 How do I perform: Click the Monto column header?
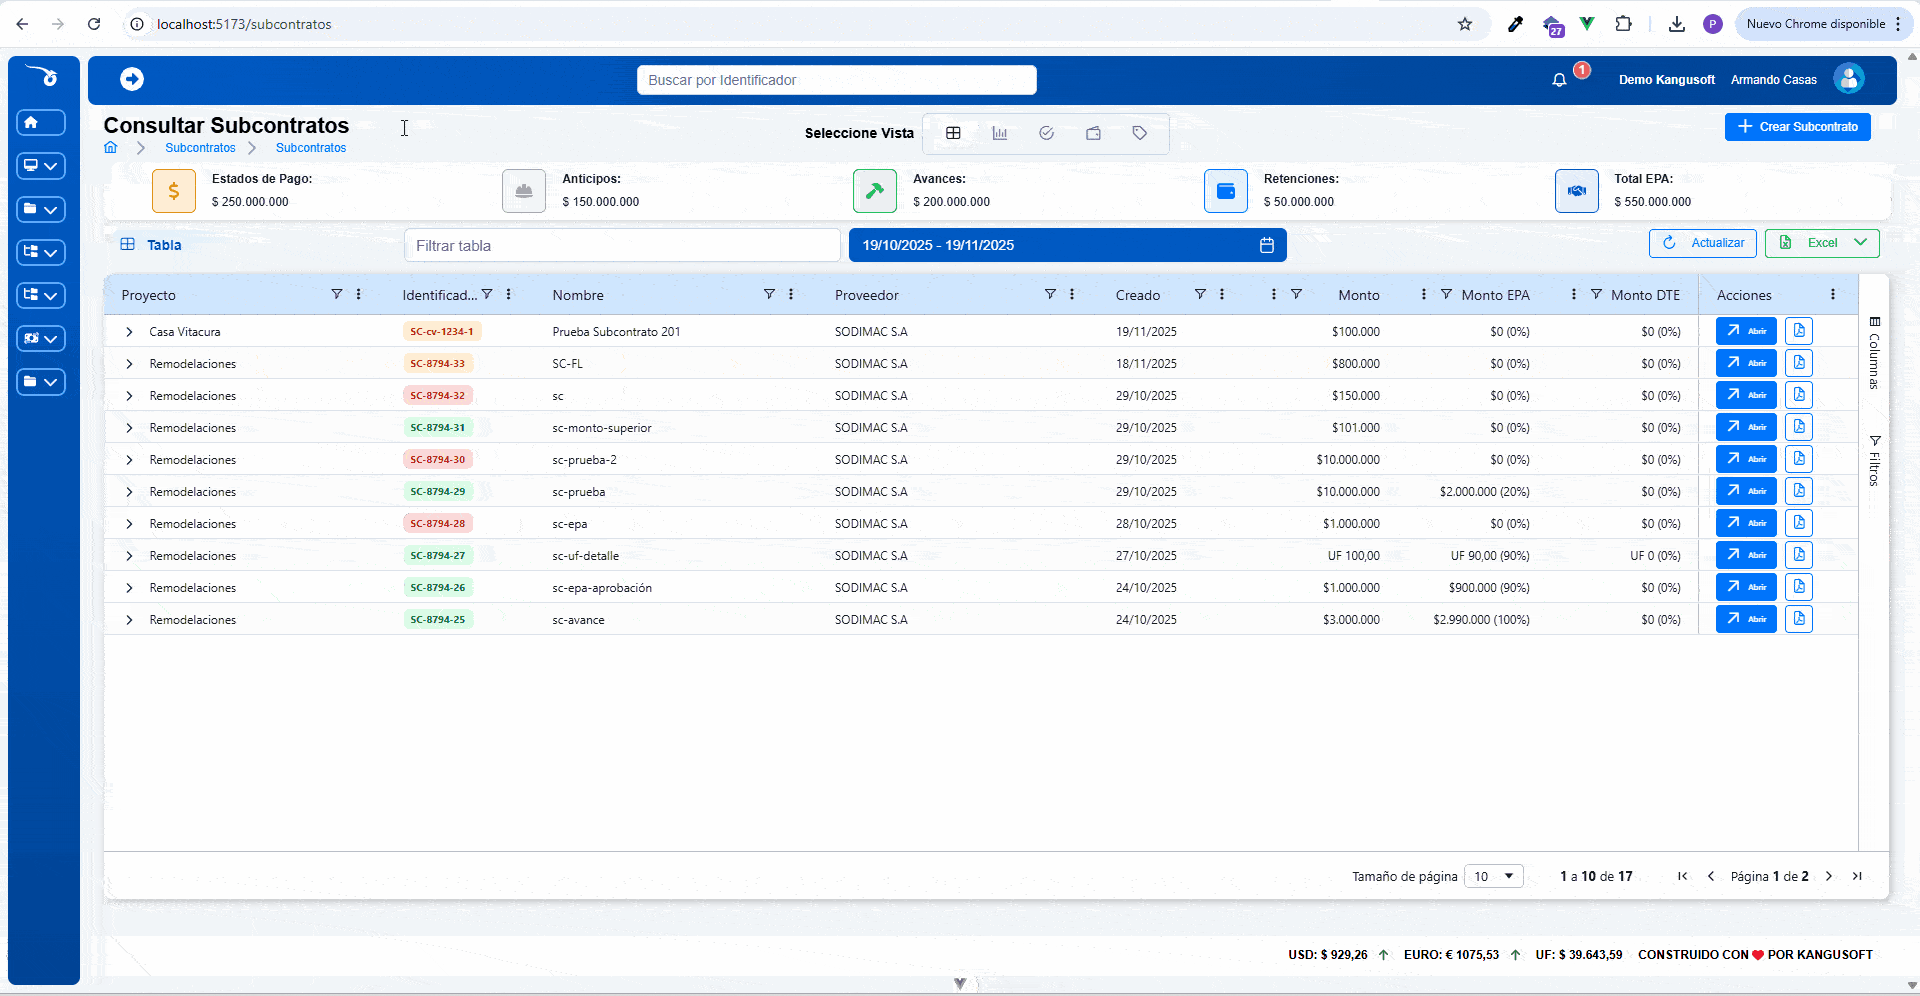(x=1358, y=295)
